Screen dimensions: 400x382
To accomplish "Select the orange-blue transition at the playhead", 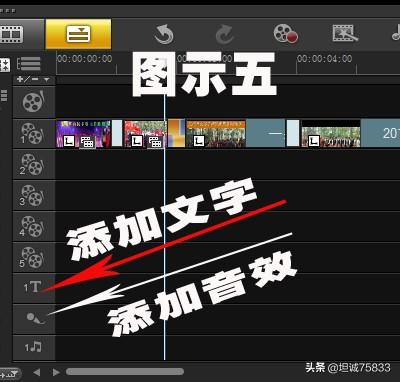I will click(x=176, y=133).
